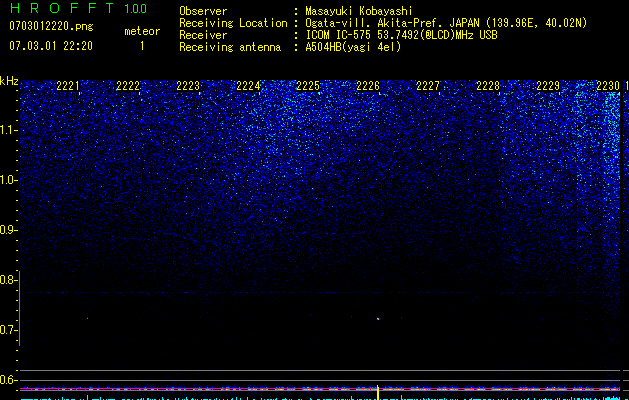The height and width of the screenshot is (400, 629).
Task: Select the name Masayuki Kobayashi
Action: click(359, 11)
